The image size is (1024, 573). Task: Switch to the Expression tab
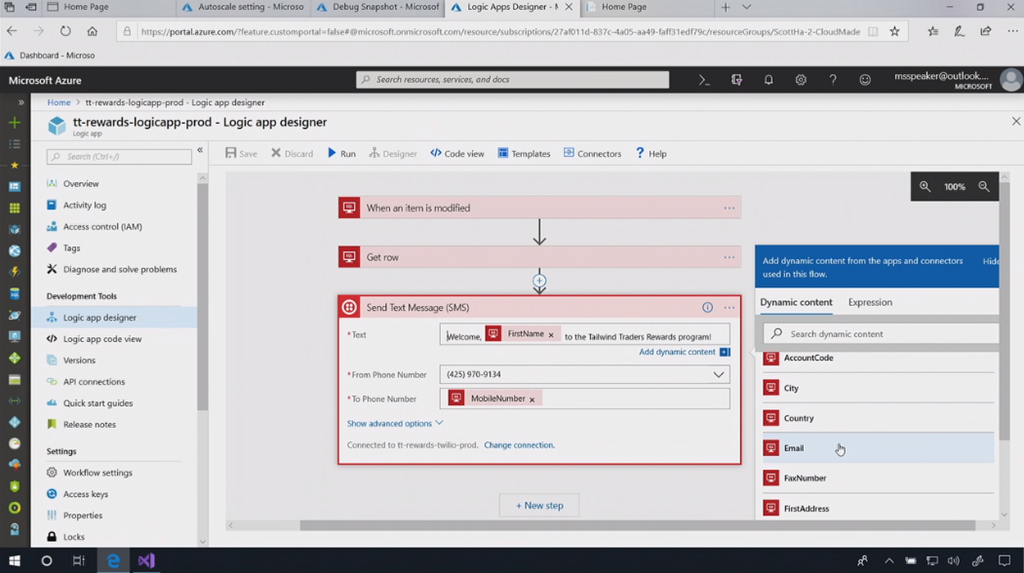tap(870, 302)
